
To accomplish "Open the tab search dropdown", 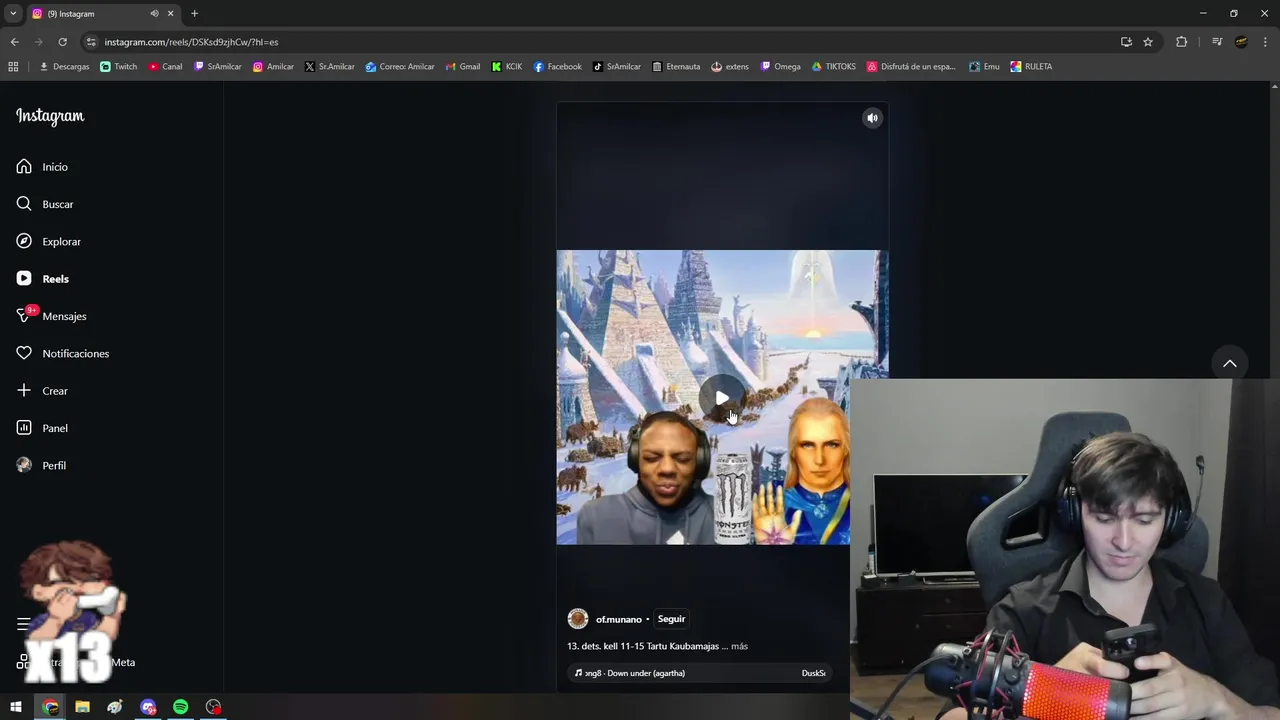I will pos(13,14).
